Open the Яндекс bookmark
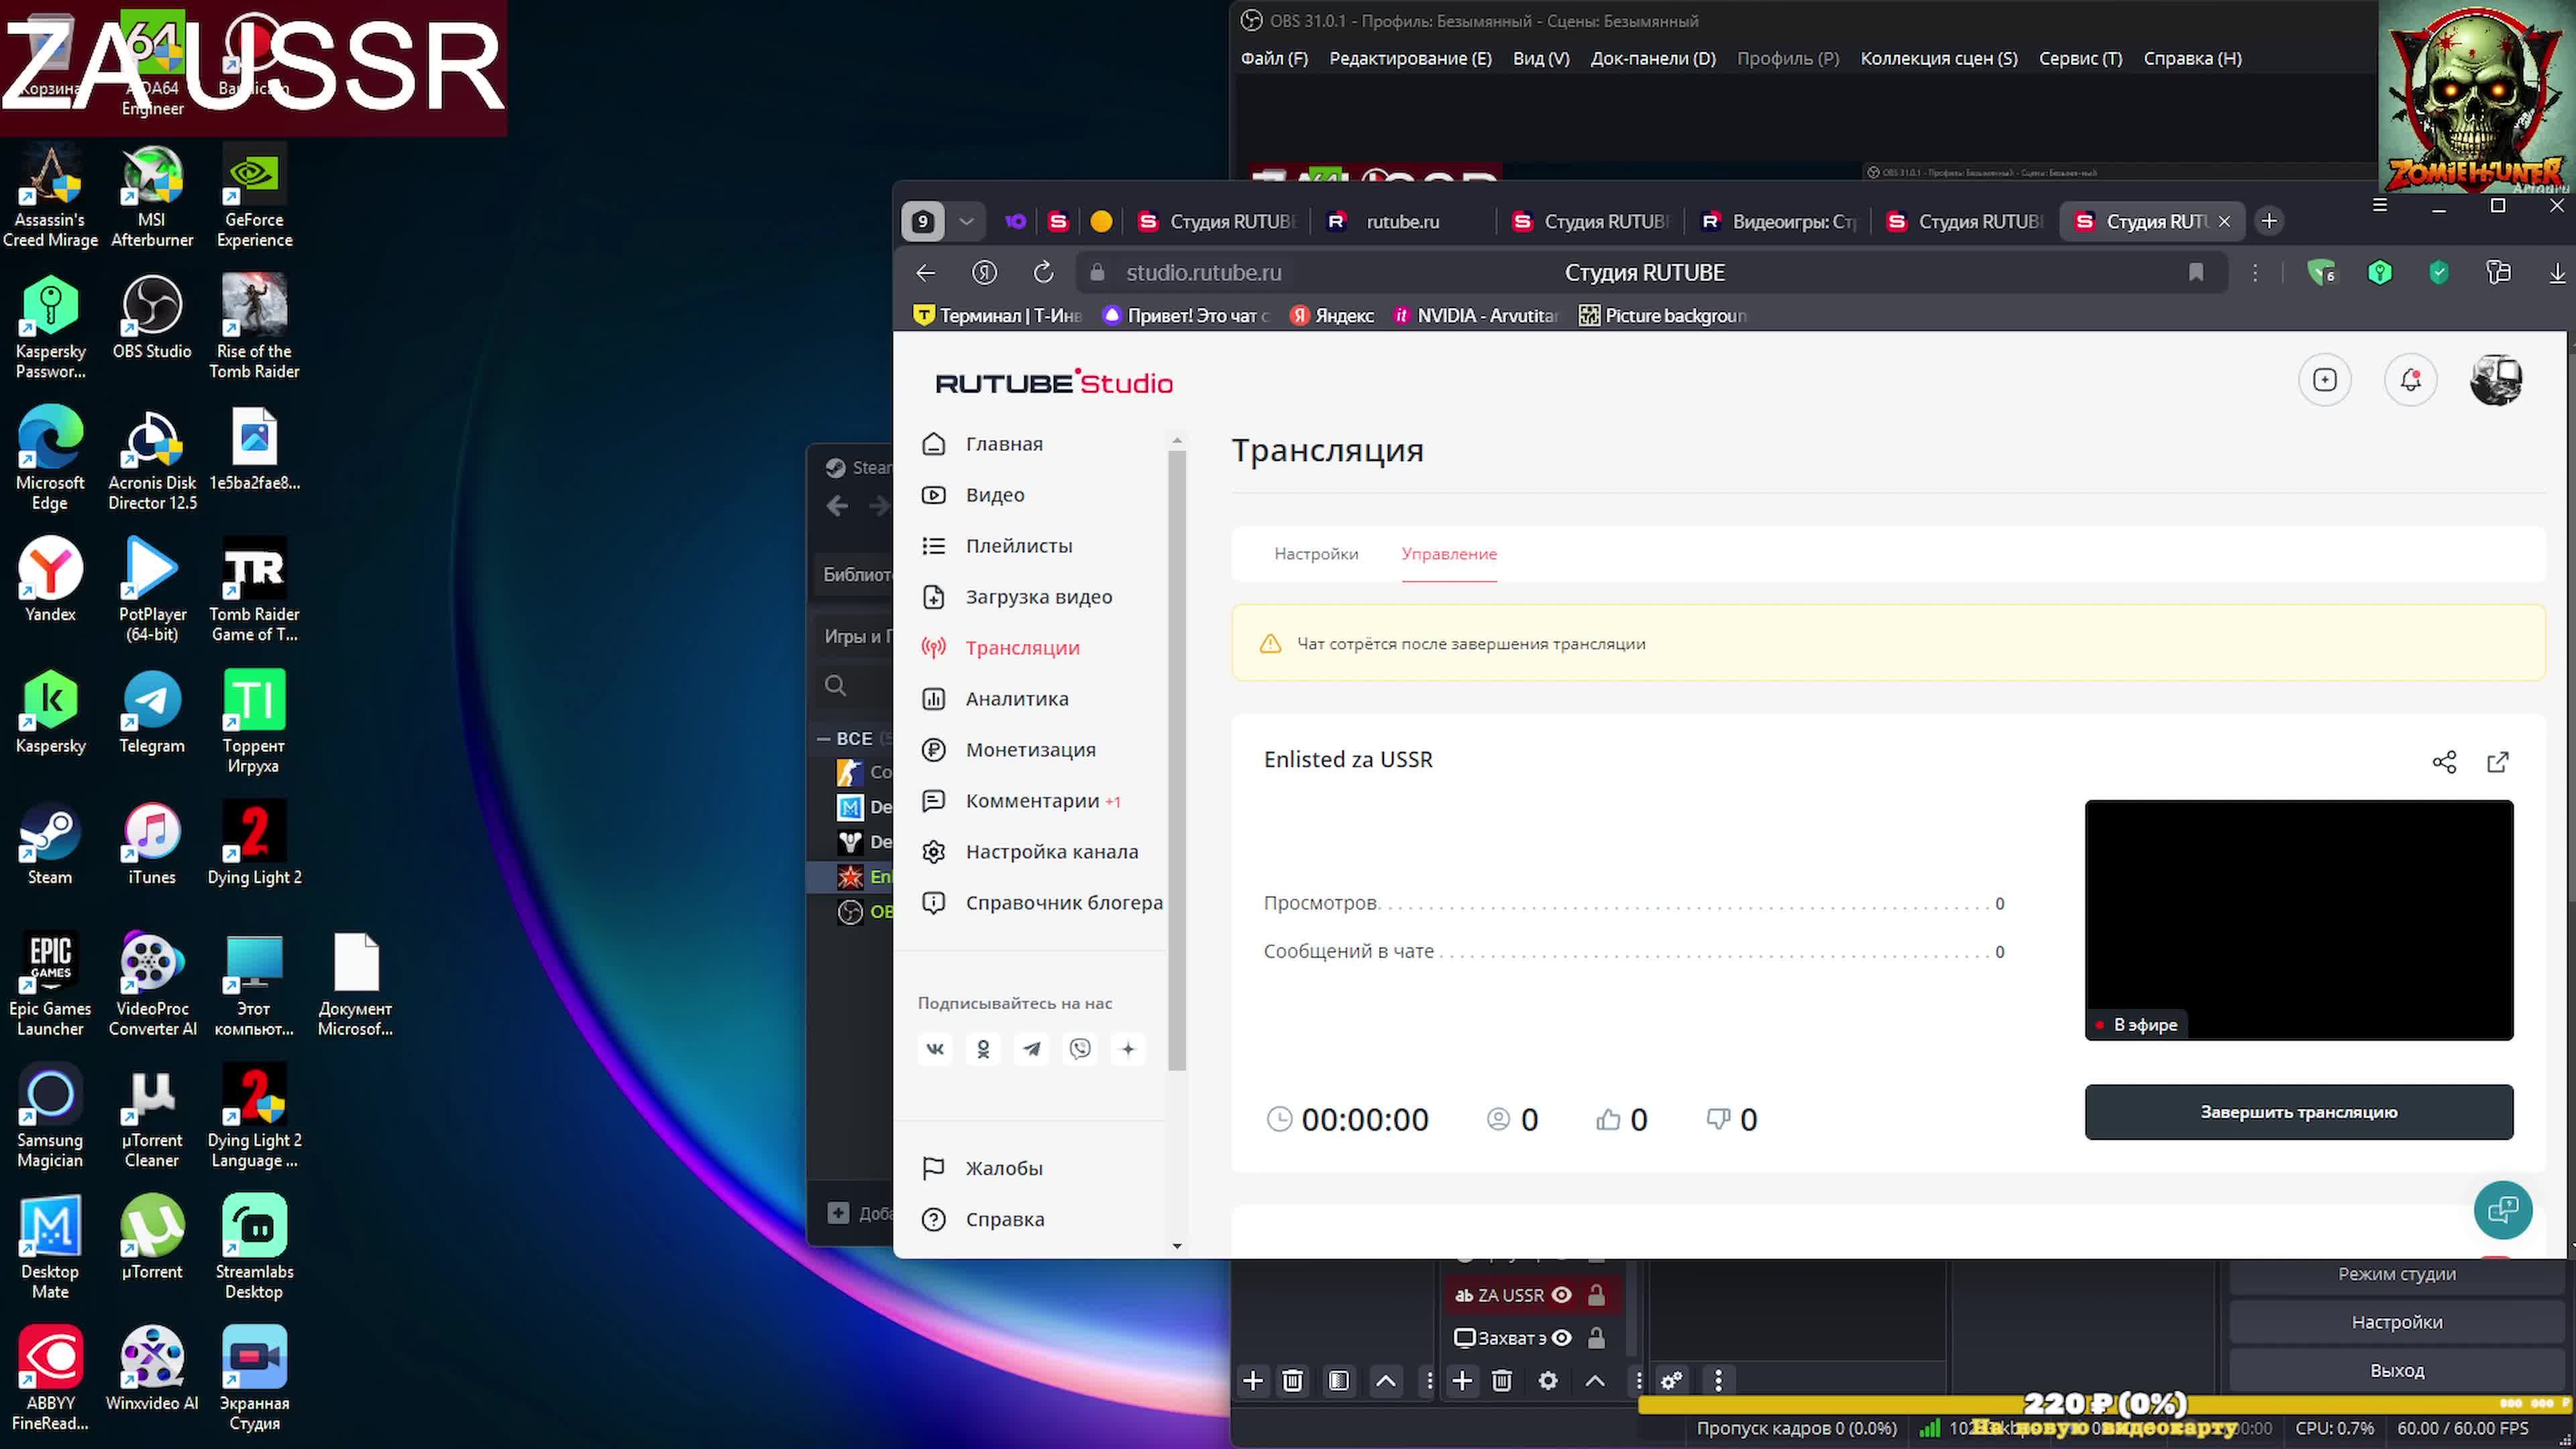Image resolution: width=2576 pixels, height=1449 pixels. [1332, 316]
